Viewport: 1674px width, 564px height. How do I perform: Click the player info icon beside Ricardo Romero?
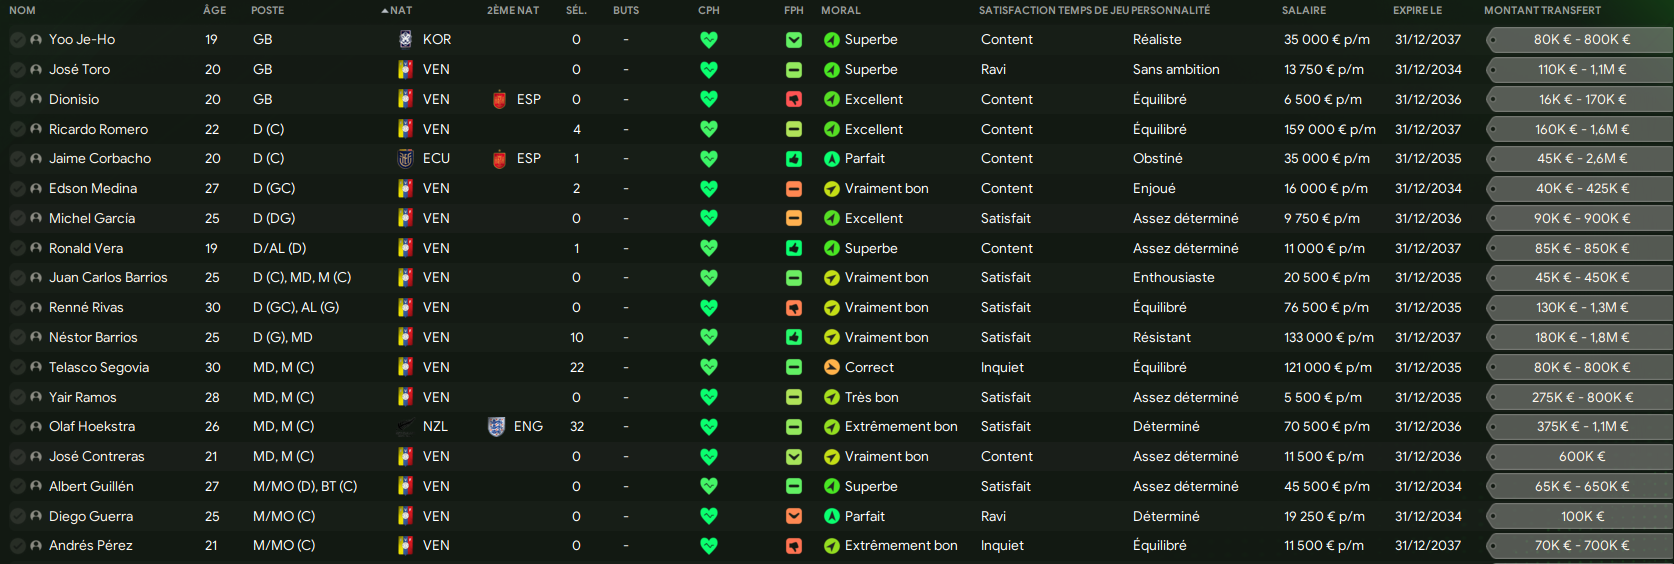point(36,130)
